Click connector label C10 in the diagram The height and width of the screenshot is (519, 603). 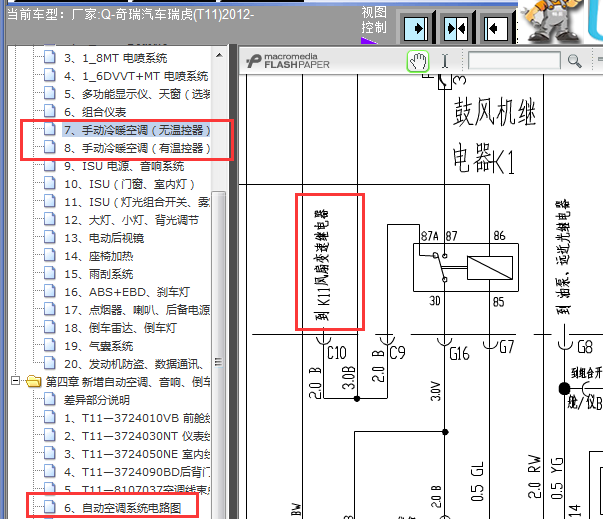(336, 353)
